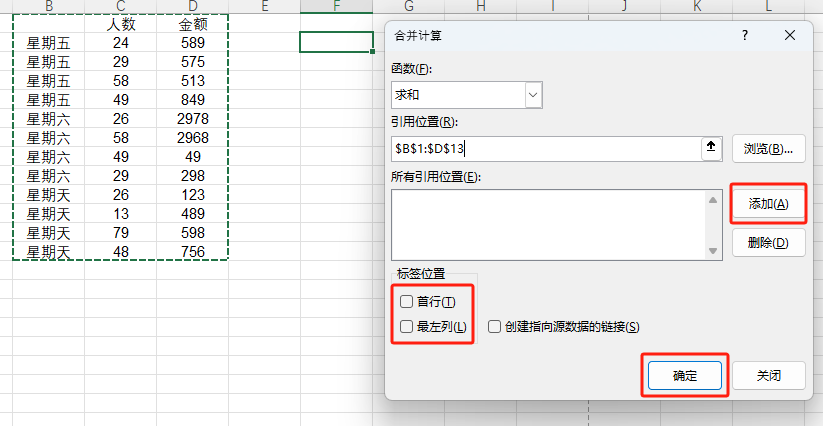Close the 合并计算 dialog with X

pyautogui.click(x=789, y=36)
